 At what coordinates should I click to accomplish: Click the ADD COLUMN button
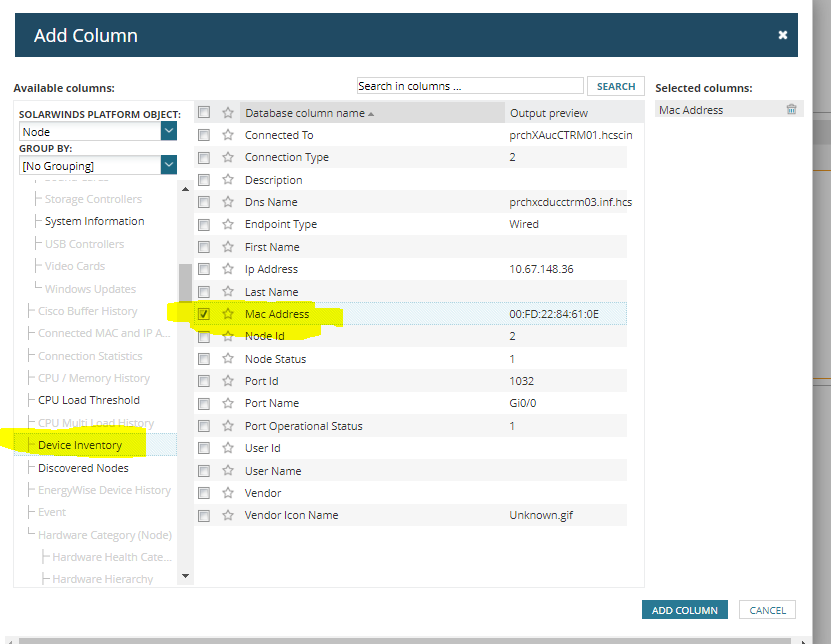pos(685,610)
